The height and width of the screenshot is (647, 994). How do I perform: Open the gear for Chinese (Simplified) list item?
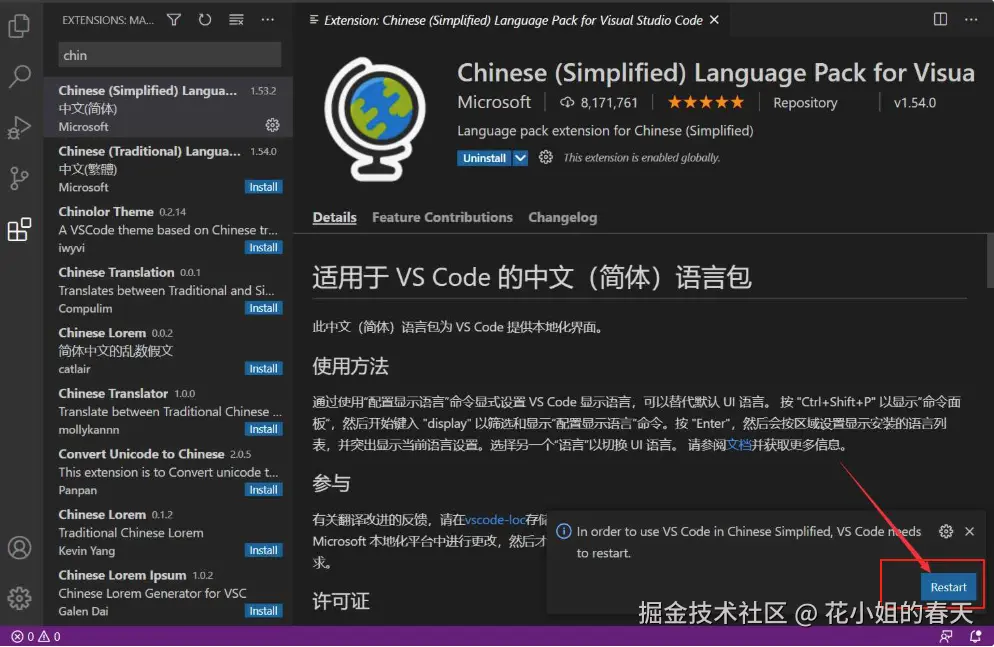click(273, 125)
